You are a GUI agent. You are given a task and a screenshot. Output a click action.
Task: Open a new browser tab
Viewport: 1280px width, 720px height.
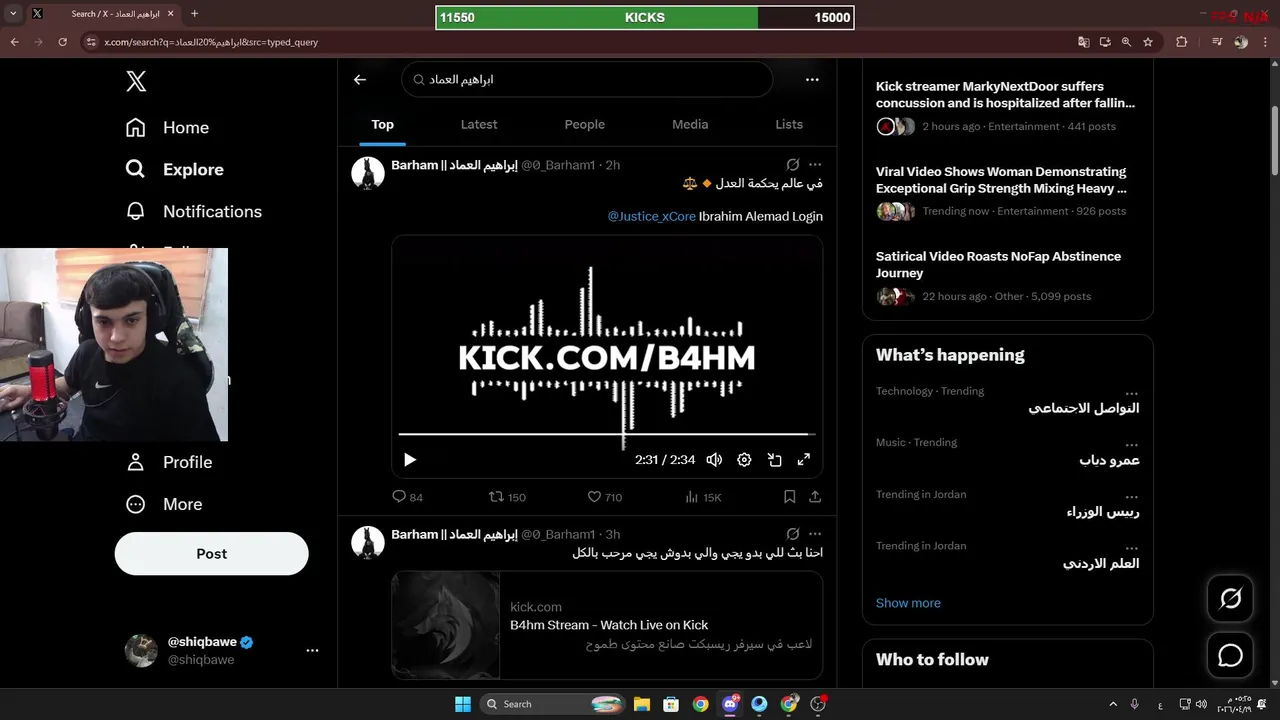tap(194, 14)
